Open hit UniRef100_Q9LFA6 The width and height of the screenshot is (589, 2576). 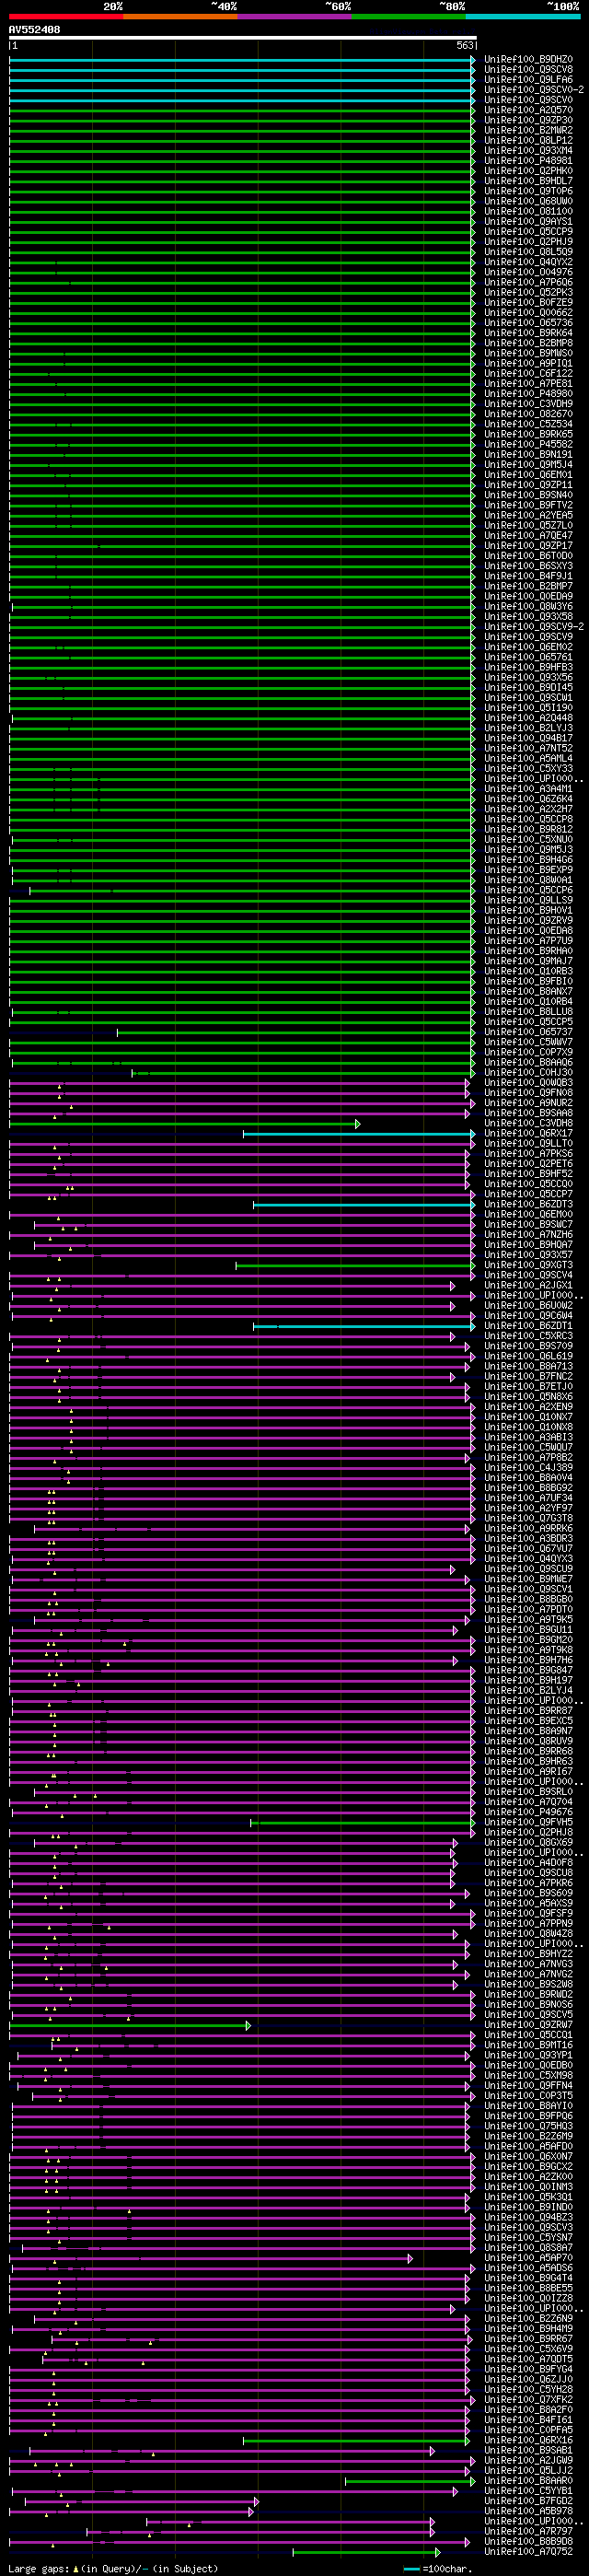point(529,80)
